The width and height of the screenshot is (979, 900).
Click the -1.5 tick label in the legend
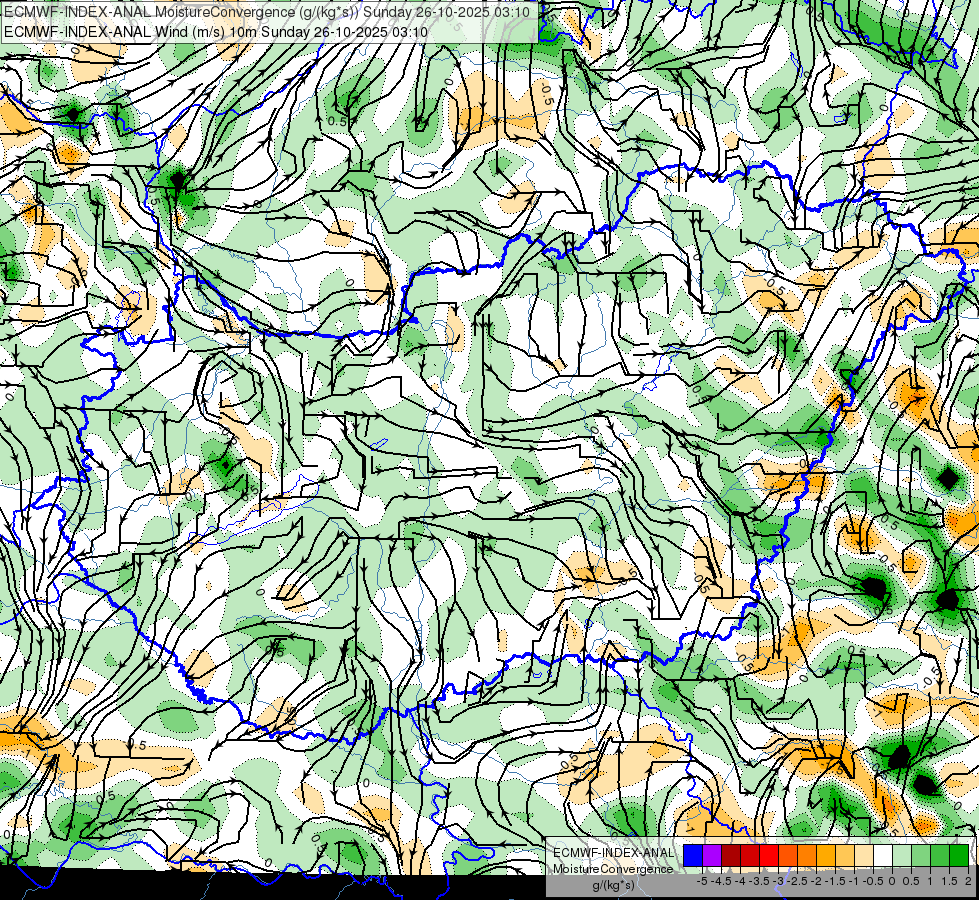coord(835,881)
